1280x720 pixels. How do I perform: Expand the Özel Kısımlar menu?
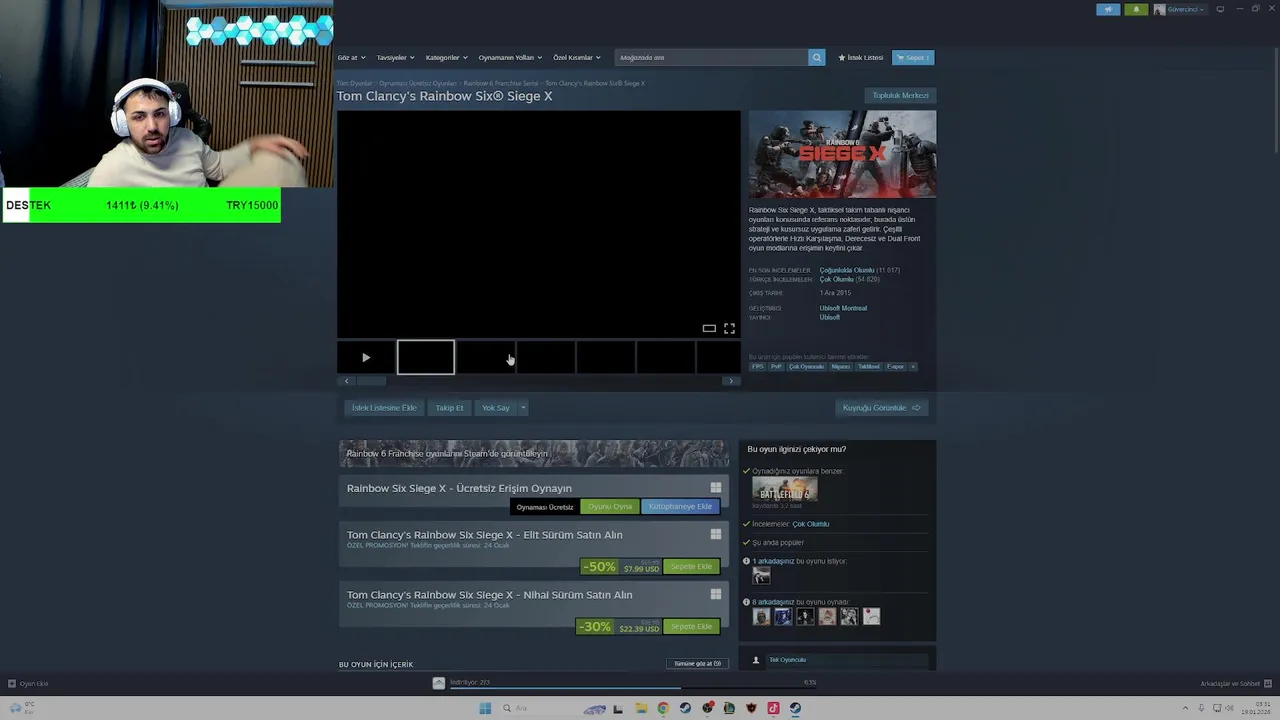(577, 57)
